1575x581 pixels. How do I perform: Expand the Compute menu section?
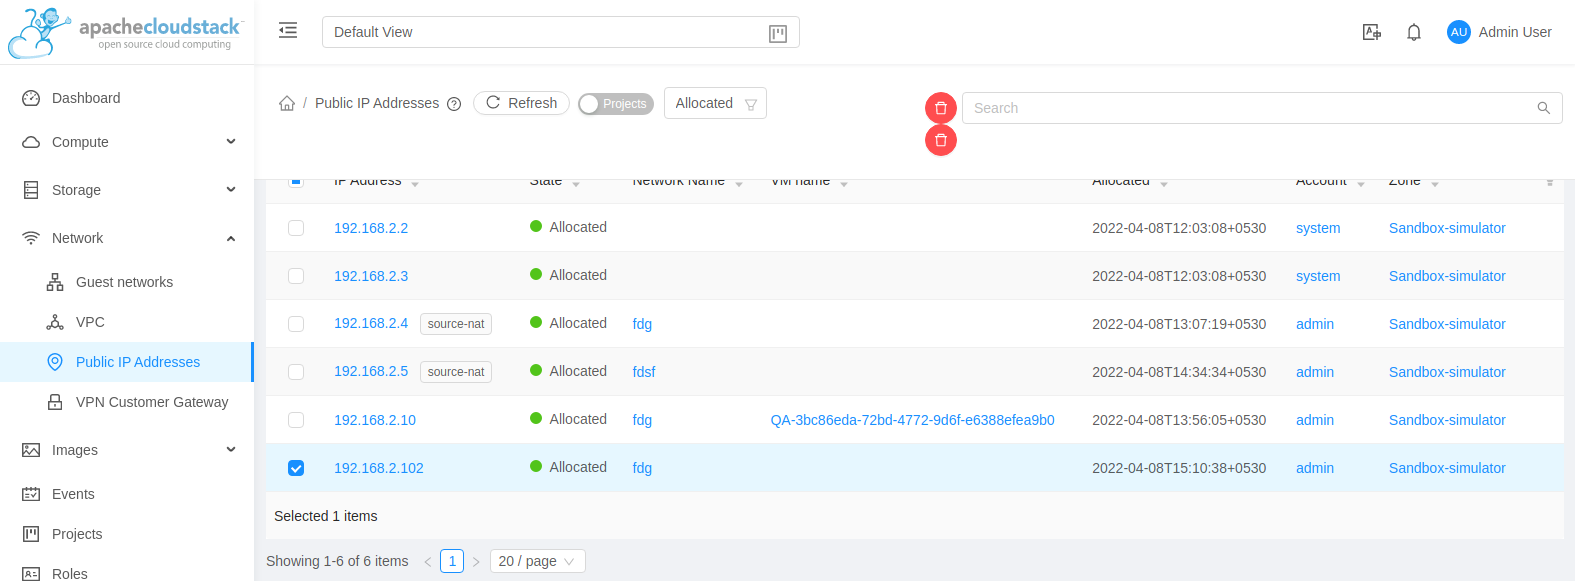(127, 142)
